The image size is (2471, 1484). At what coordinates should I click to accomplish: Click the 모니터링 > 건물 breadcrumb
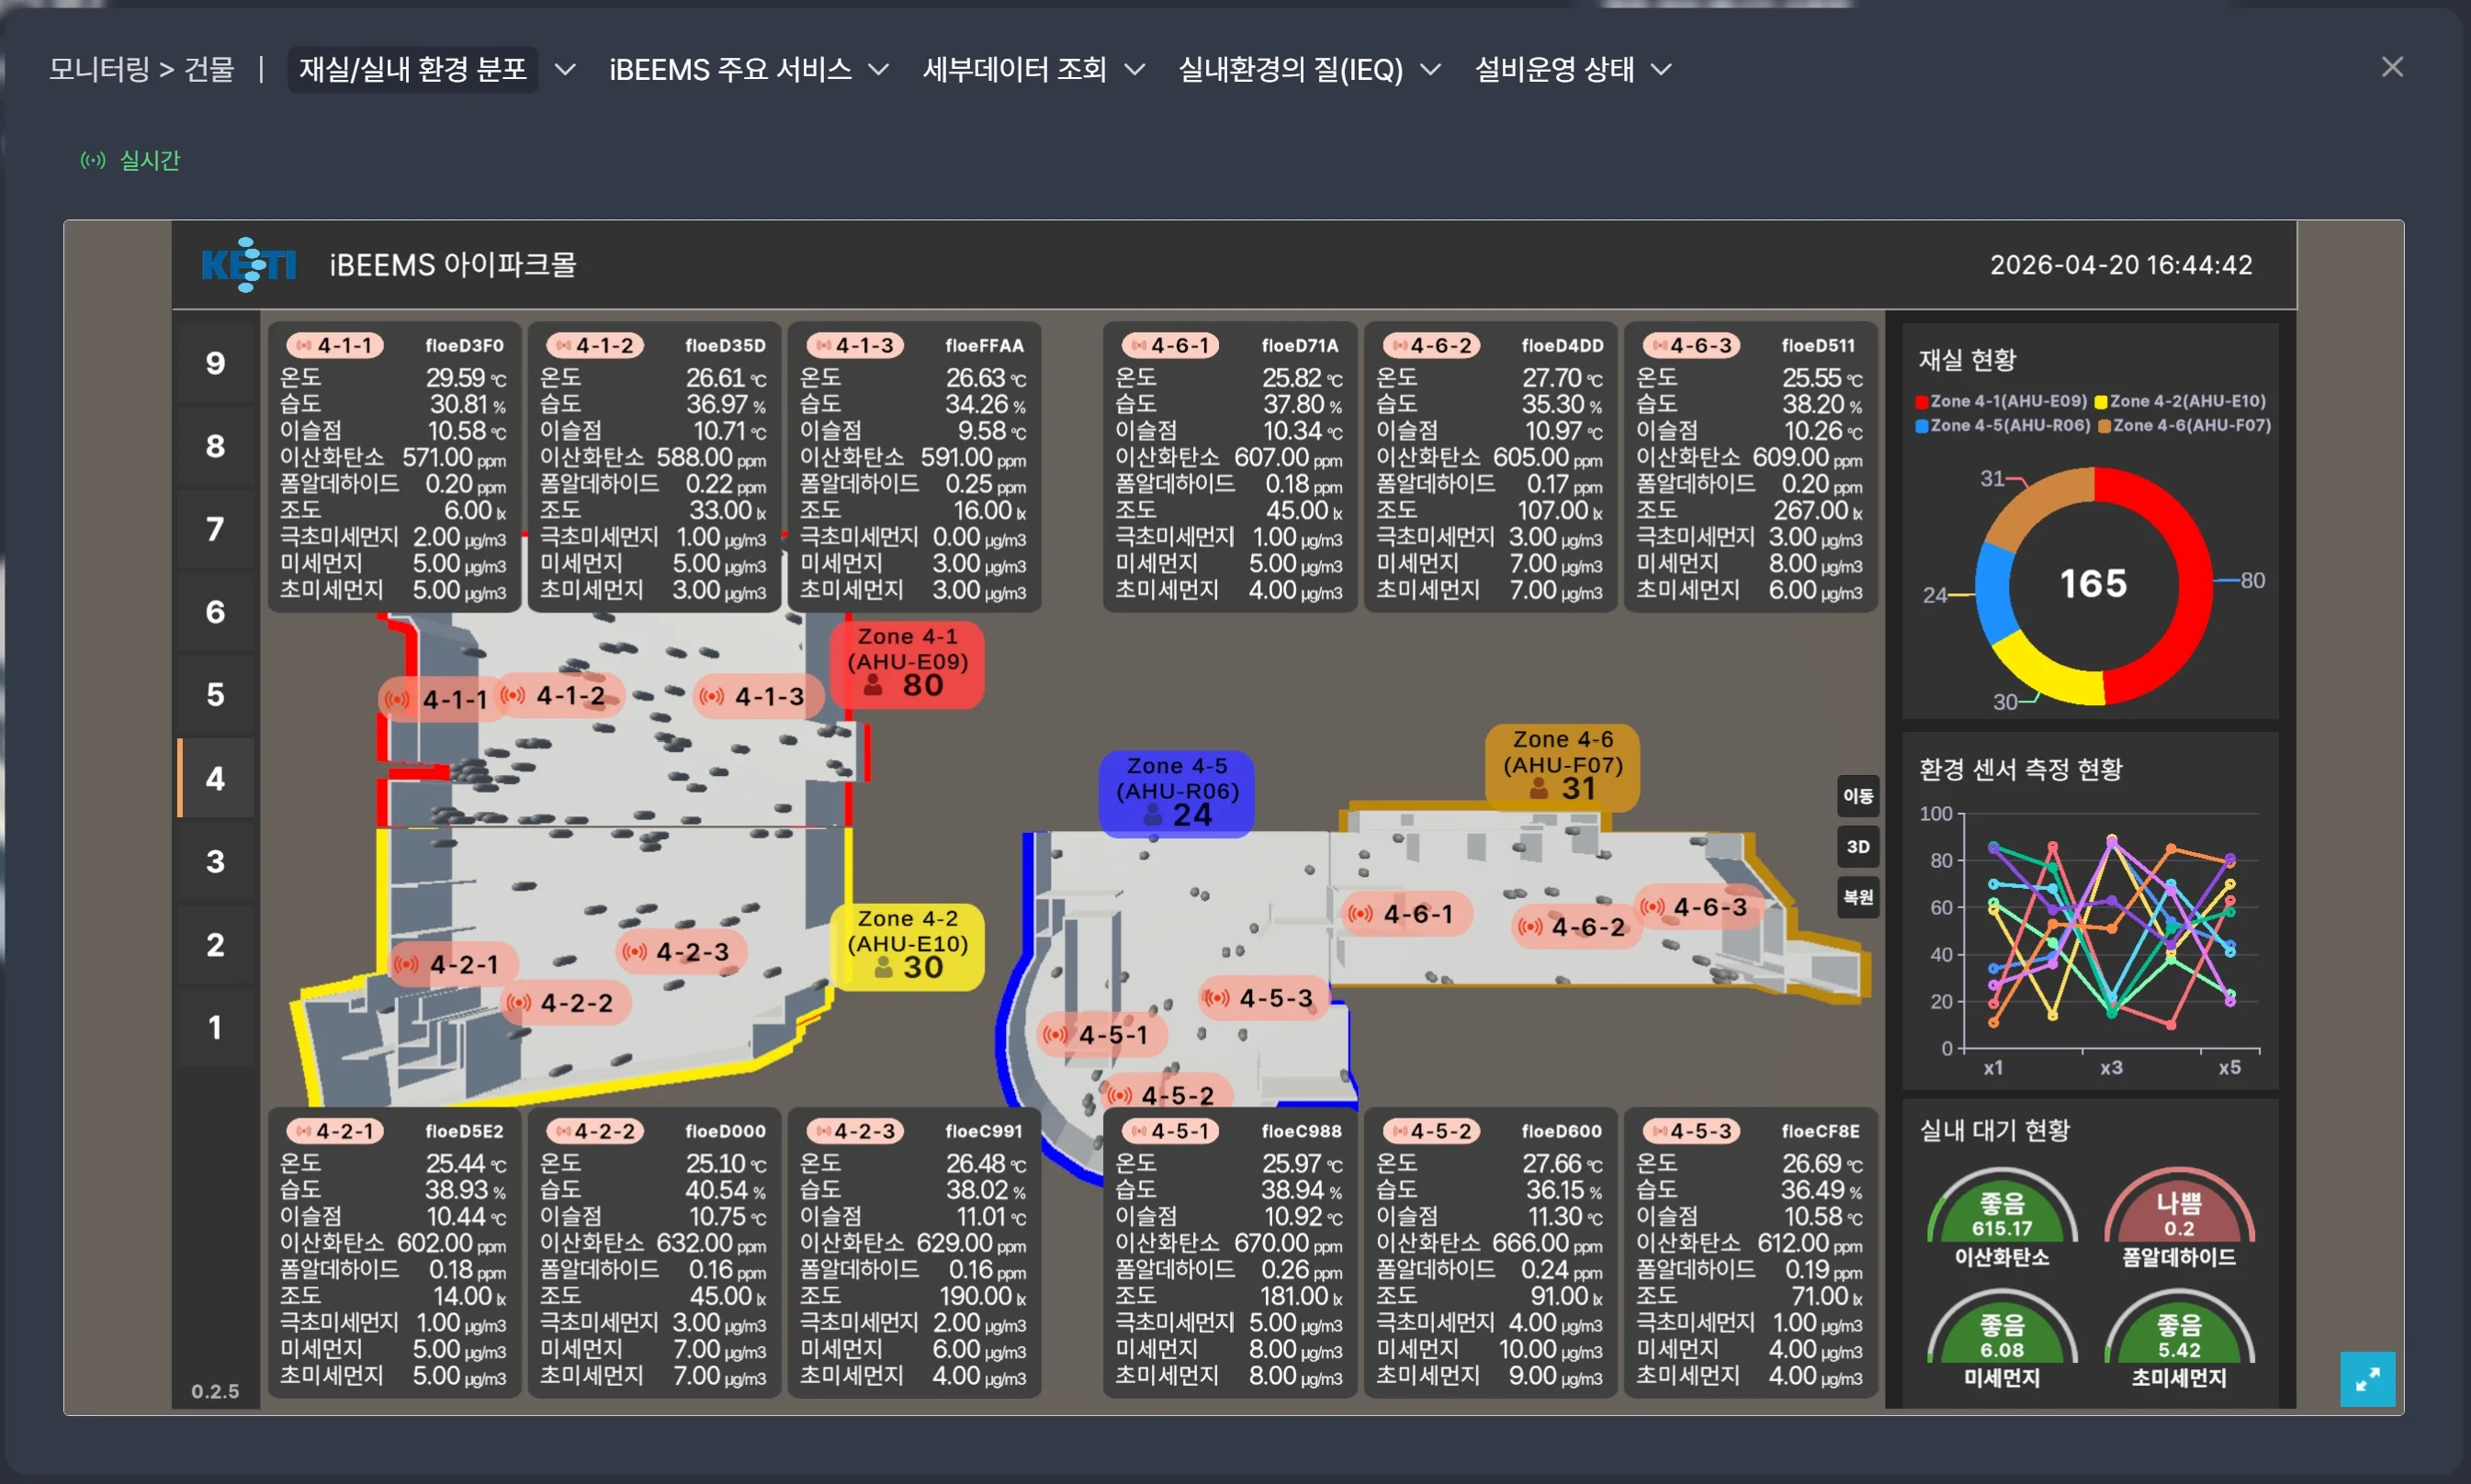point(141,69)
